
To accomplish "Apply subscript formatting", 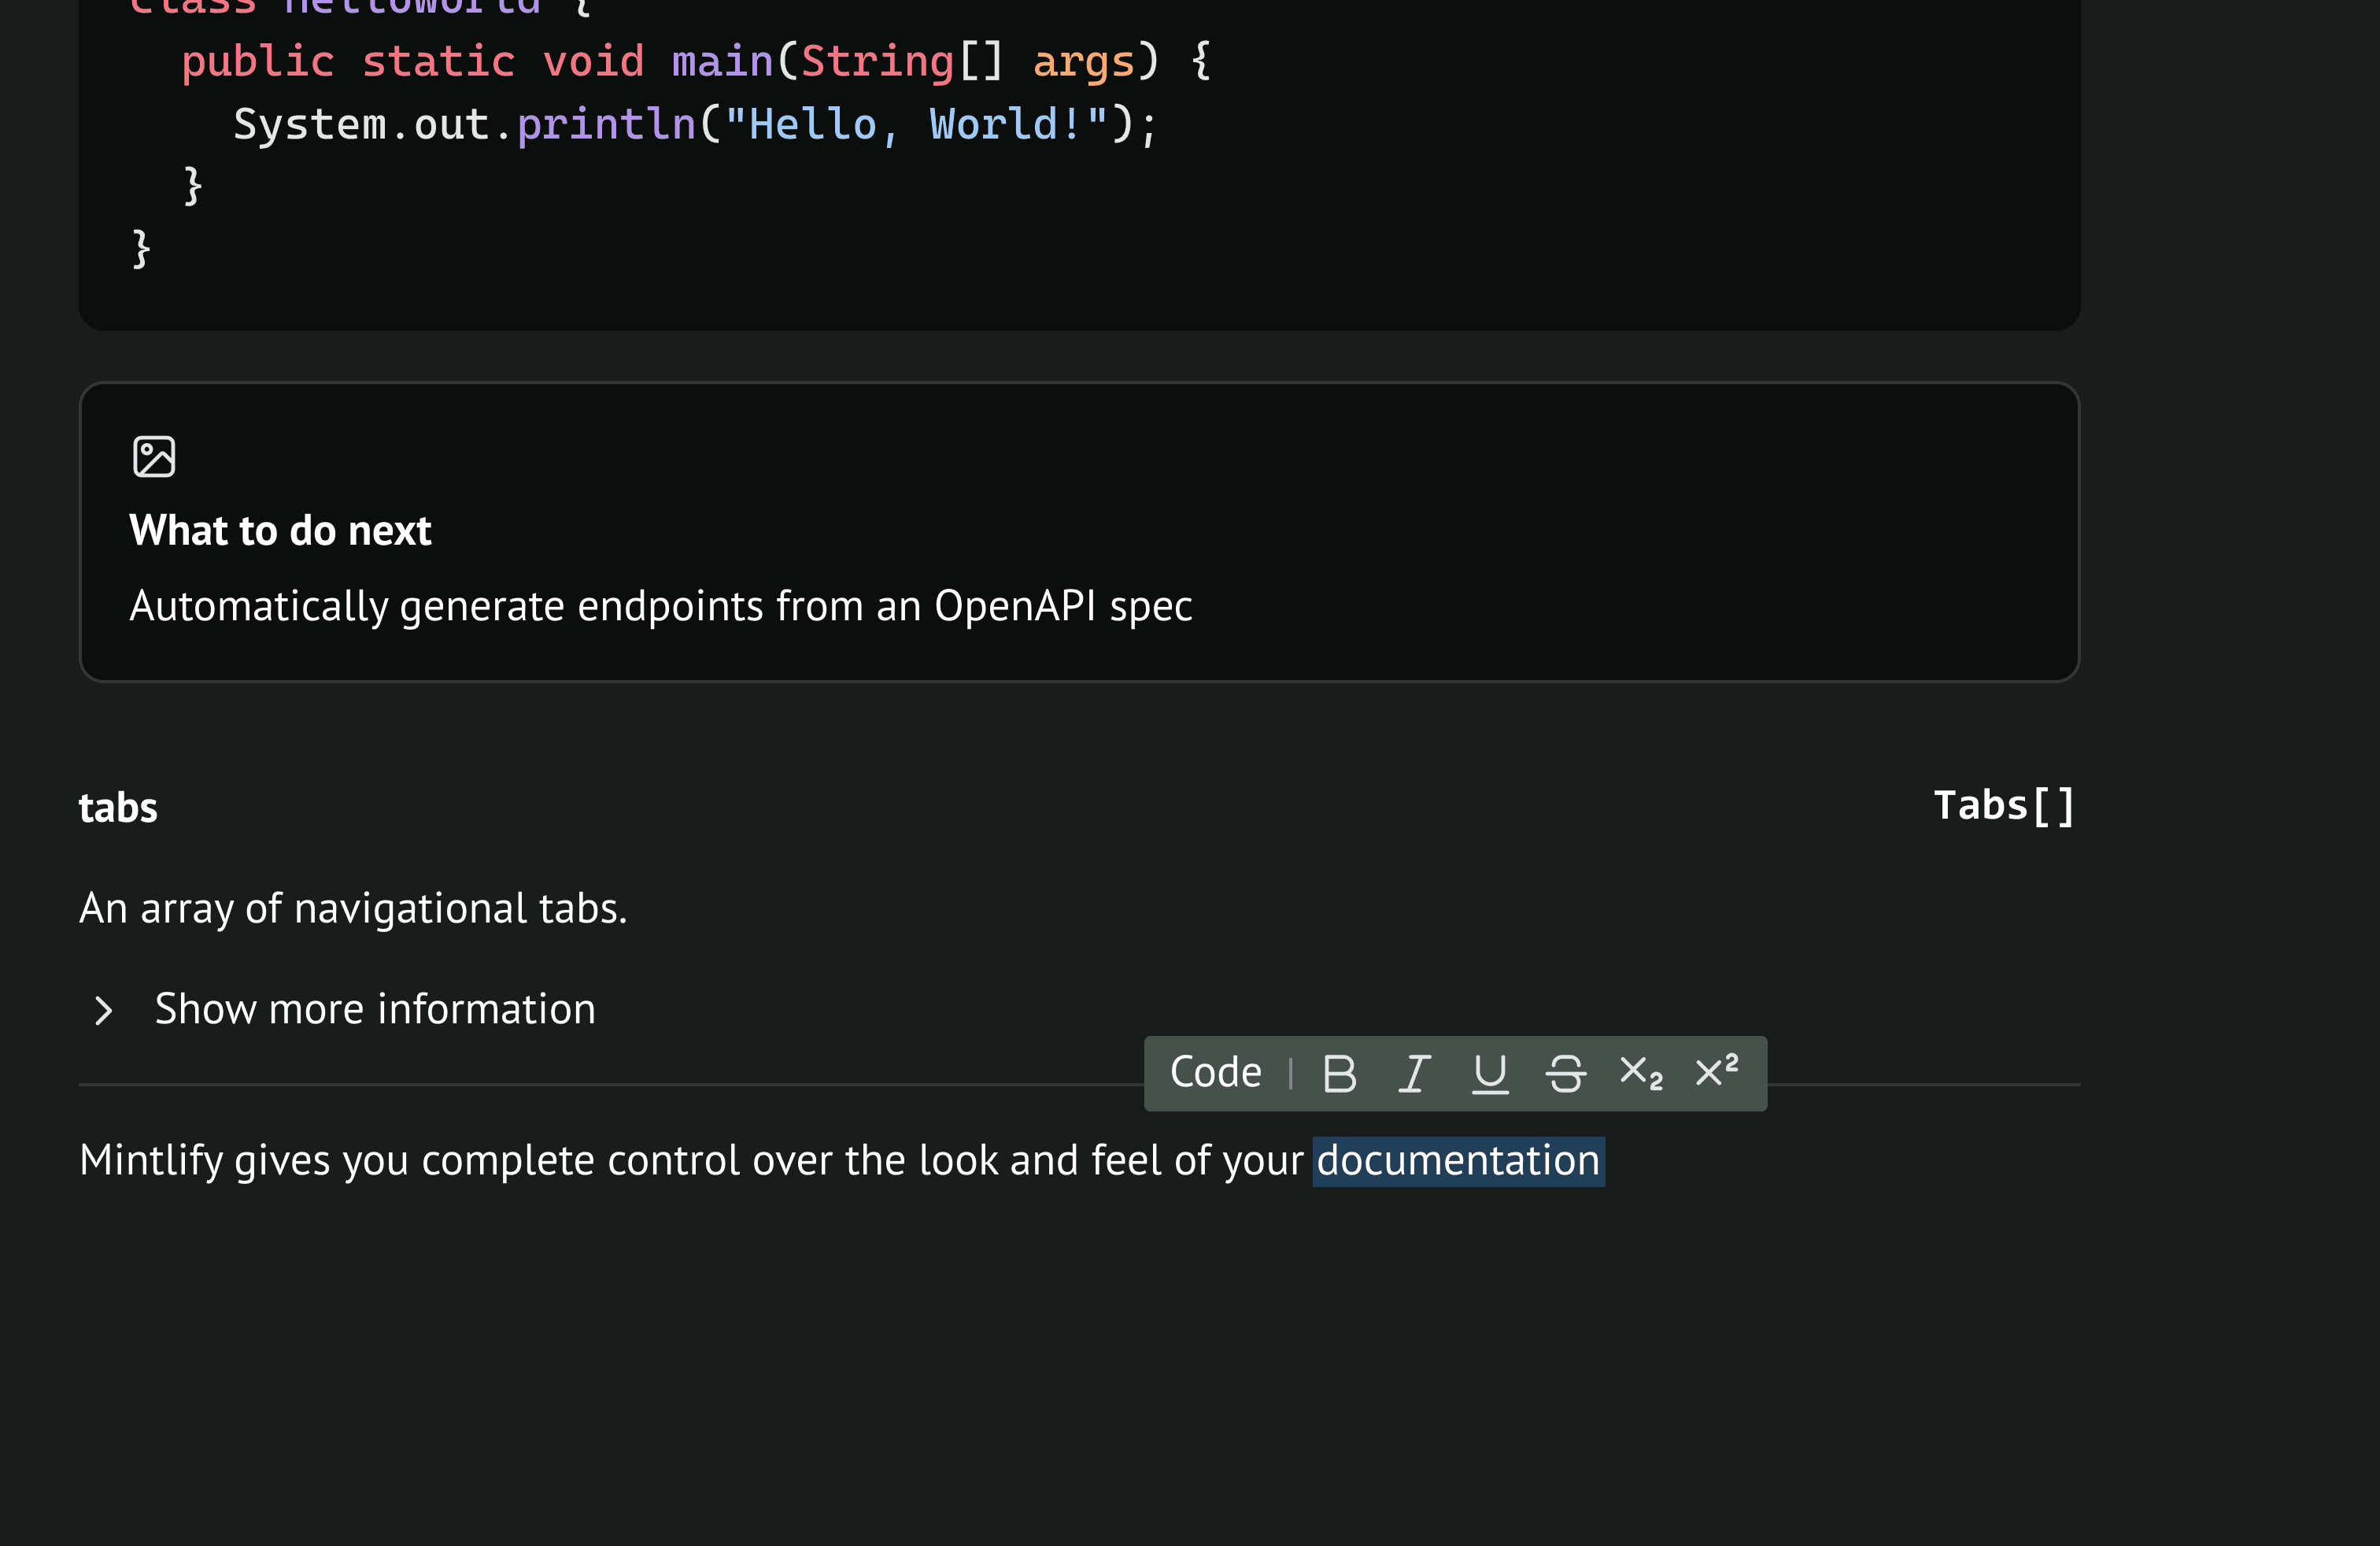I will [1641, 1074].
